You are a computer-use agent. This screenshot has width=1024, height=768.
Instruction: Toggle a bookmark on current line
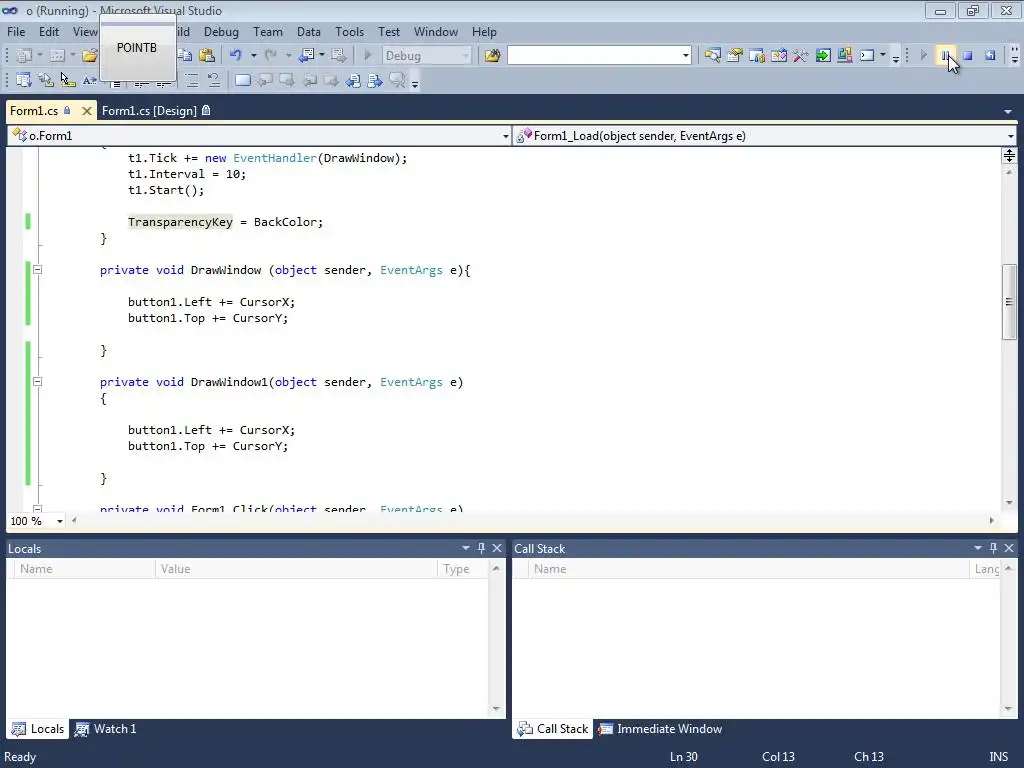pos(242,80)
